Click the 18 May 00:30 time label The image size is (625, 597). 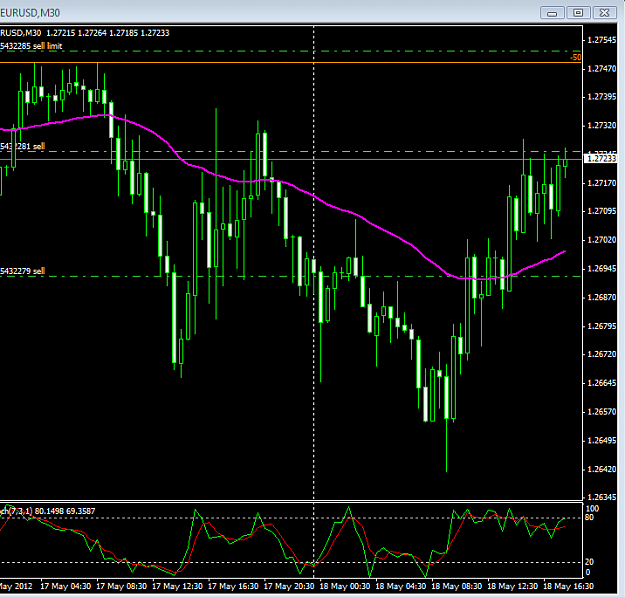coord(345,586)
